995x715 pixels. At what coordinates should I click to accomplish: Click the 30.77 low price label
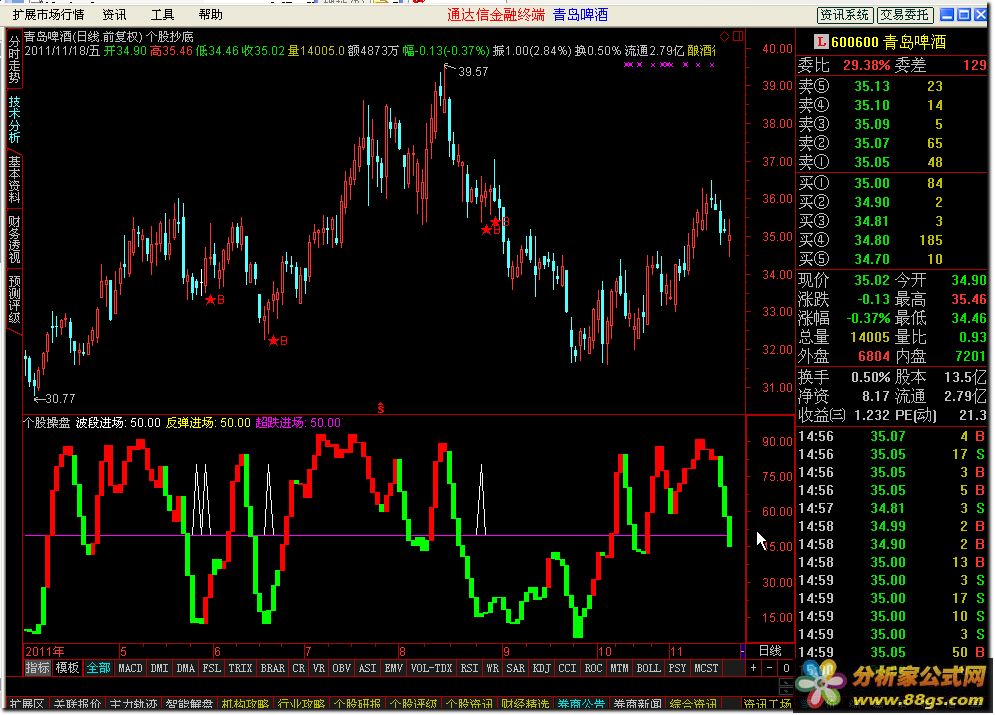60,398
